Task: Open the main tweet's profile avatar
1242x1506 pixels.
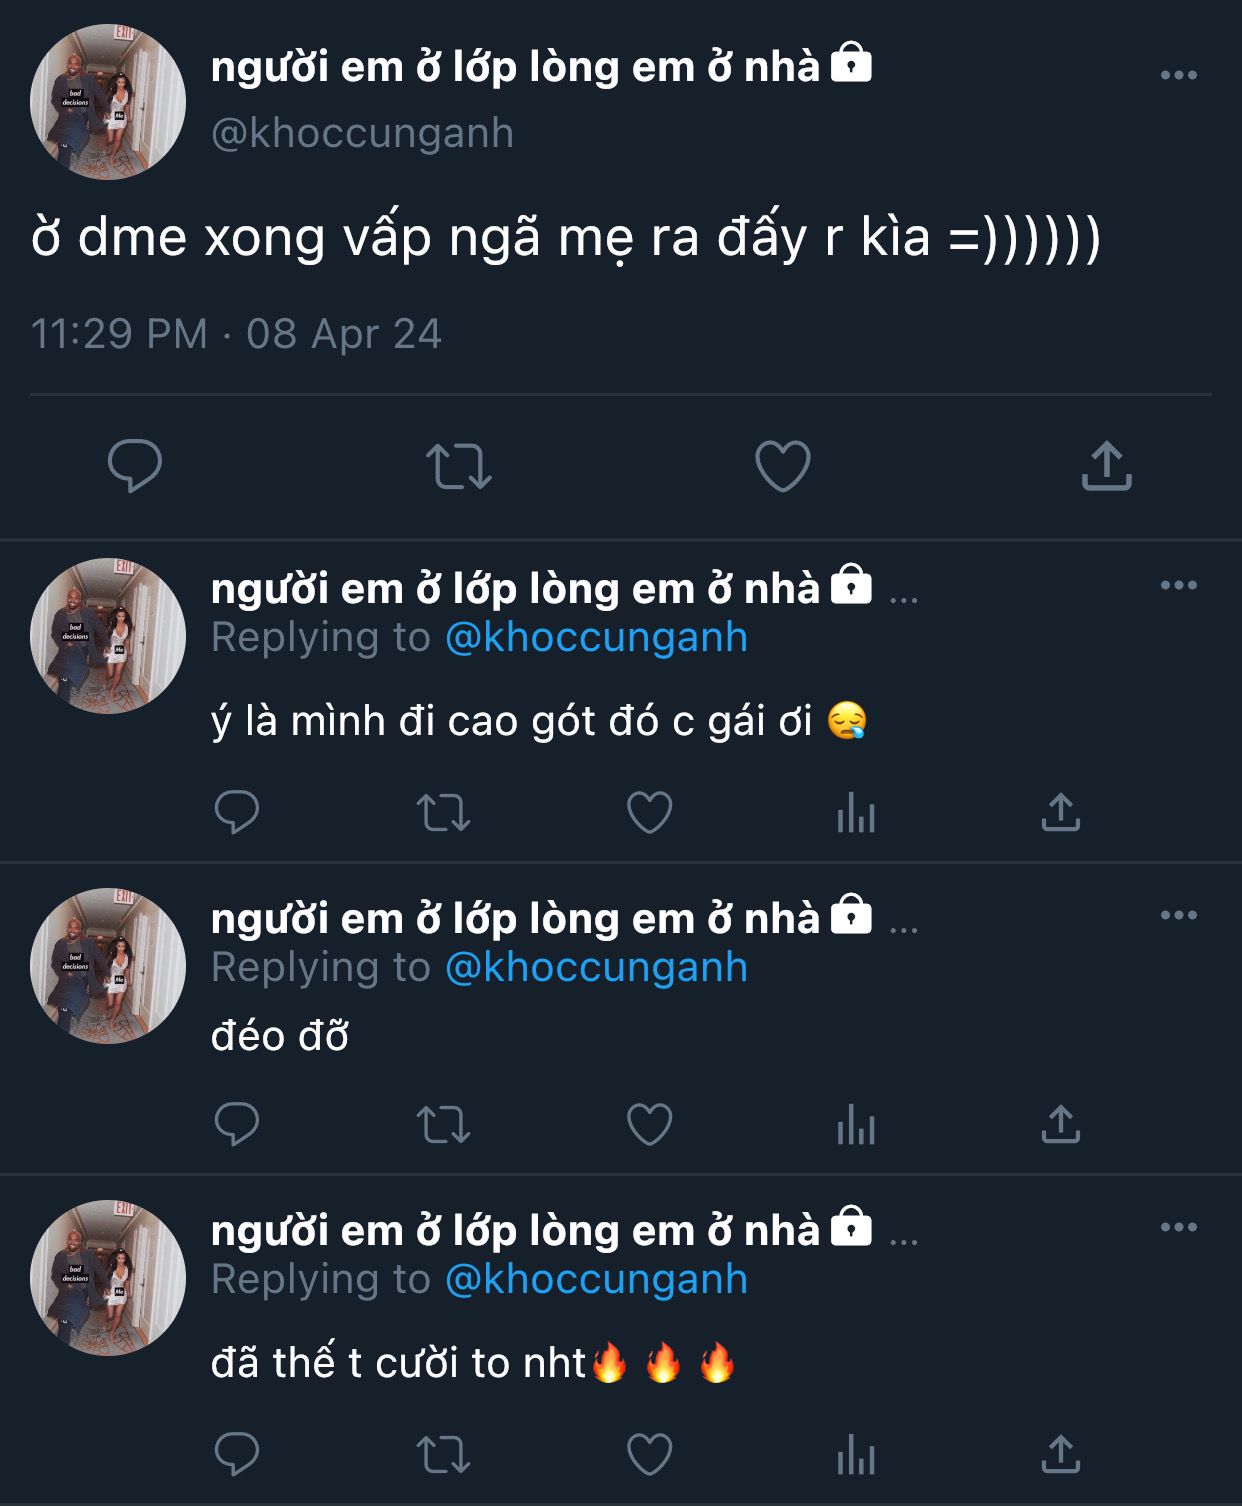Action: pos(108,102)
